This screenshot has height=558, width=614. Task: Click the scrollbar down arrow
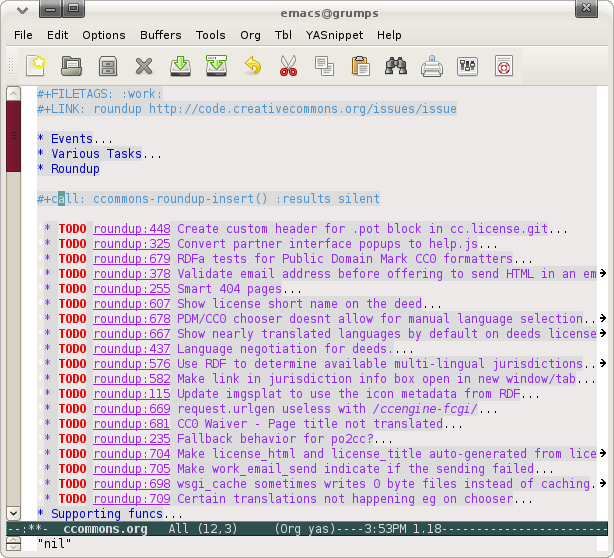point(13,512)
